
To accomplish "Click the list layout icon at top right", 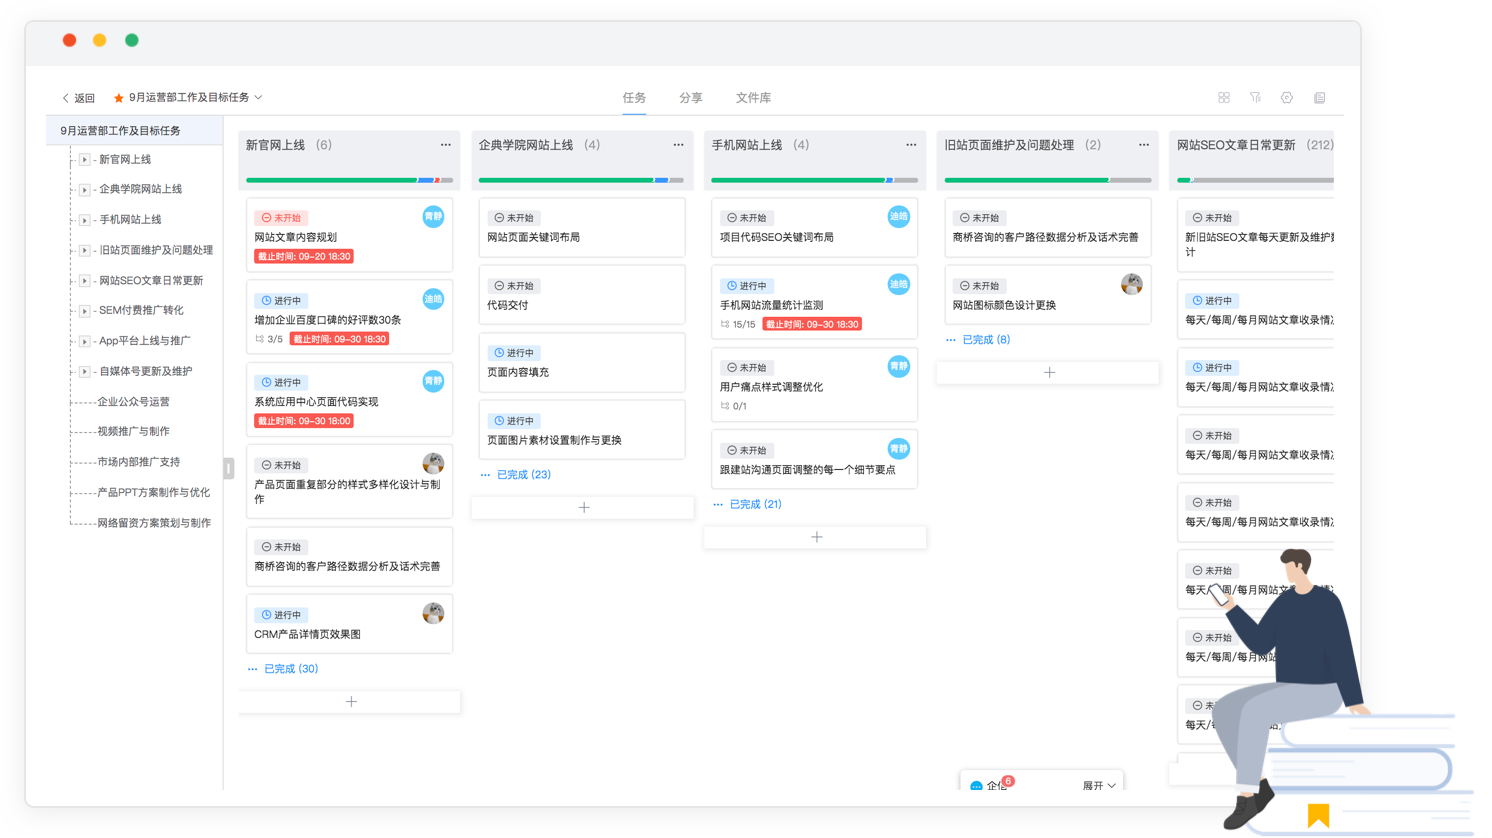I will click(x=1319, y=98).
